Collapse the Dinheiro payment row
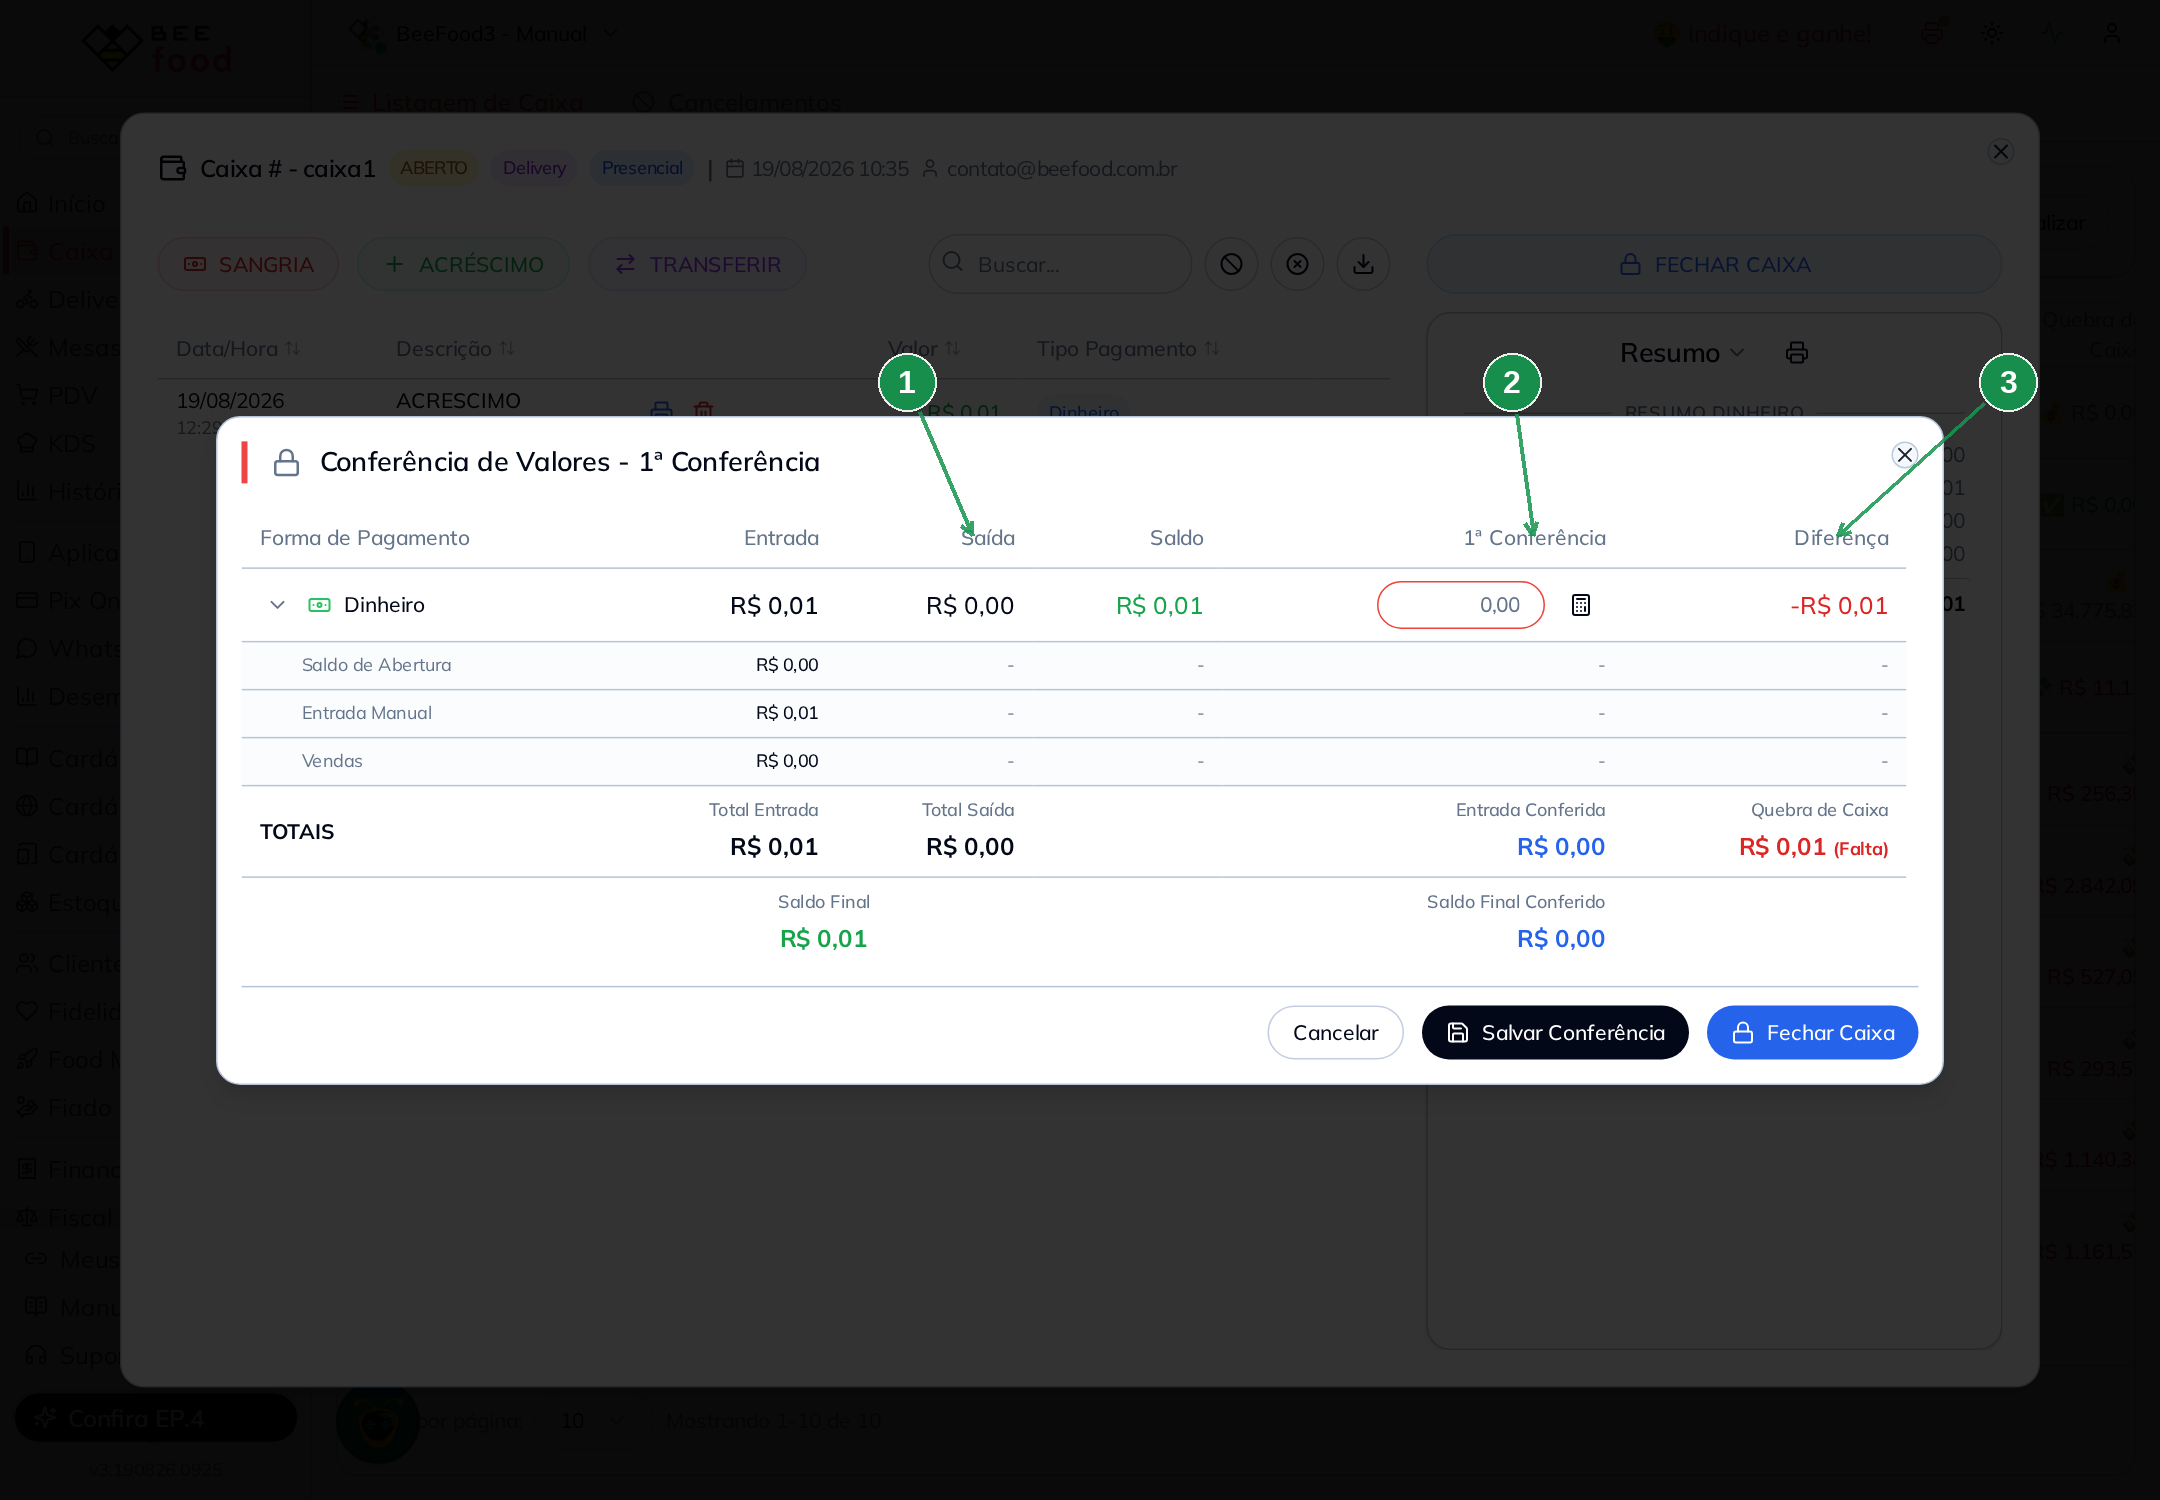The width and height of the screenshot is (2160, 1500). point(278,605)
